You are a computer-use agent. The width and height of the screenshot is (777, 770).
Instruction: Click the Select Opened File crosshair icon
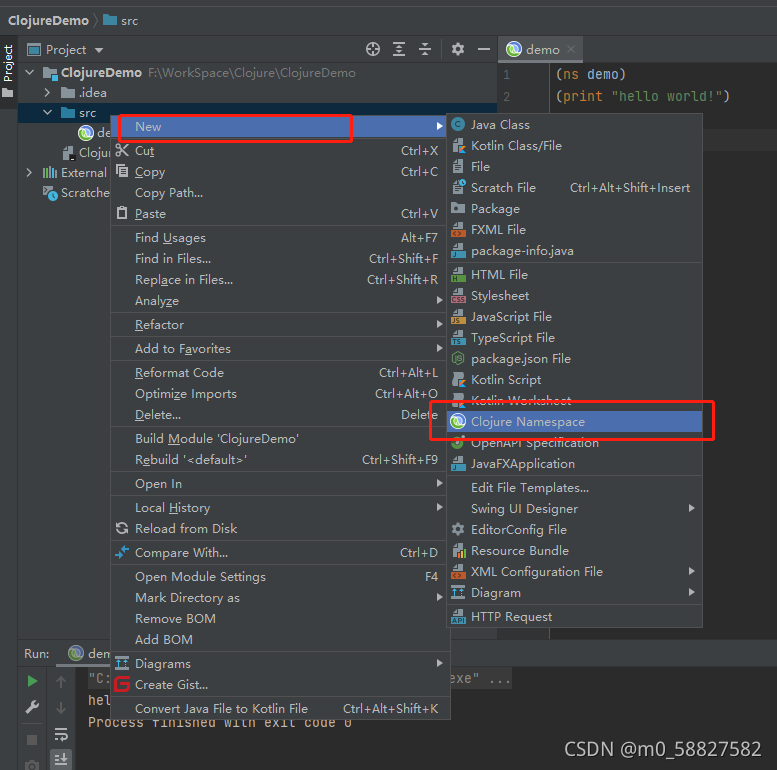pos(373,49)
